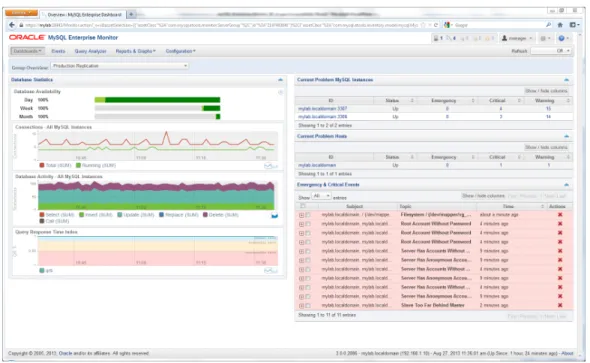Click Show/hide columns in Critical Events panel
The height and width of the screenshot is (363, 590).
[x=483, y=196]
